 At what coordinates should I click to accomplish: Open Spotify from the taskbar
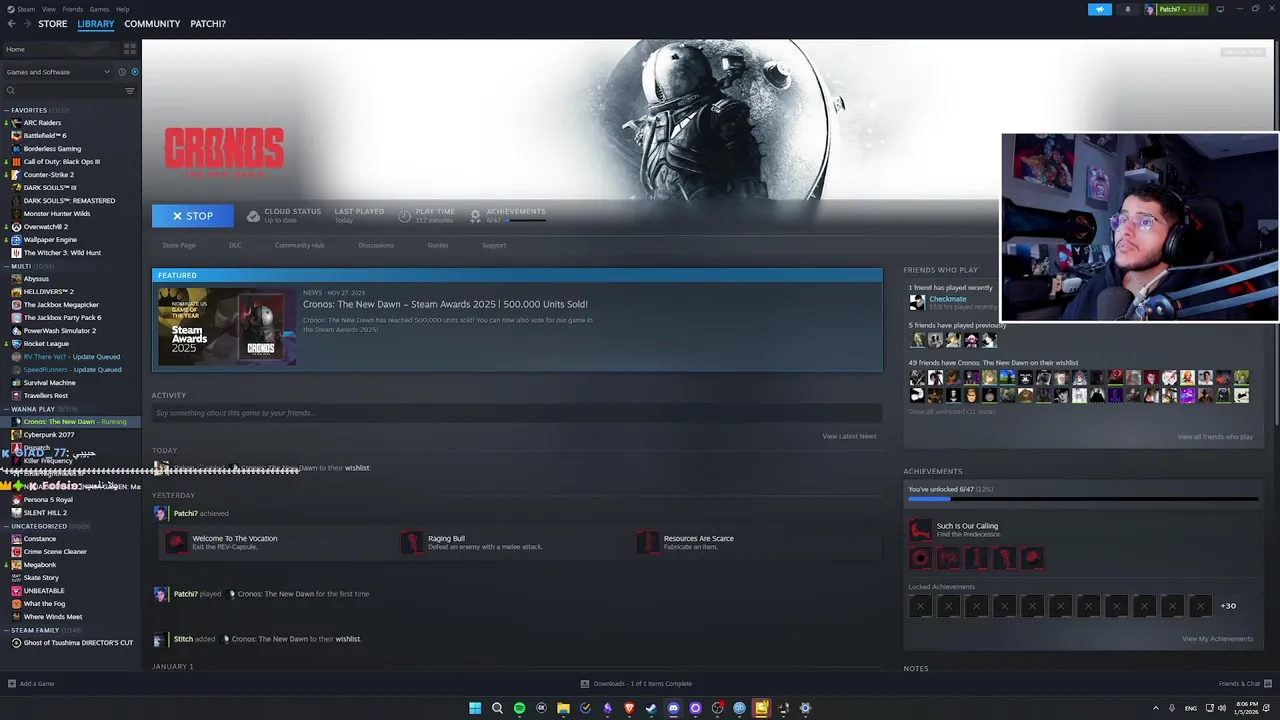(519, 708)
